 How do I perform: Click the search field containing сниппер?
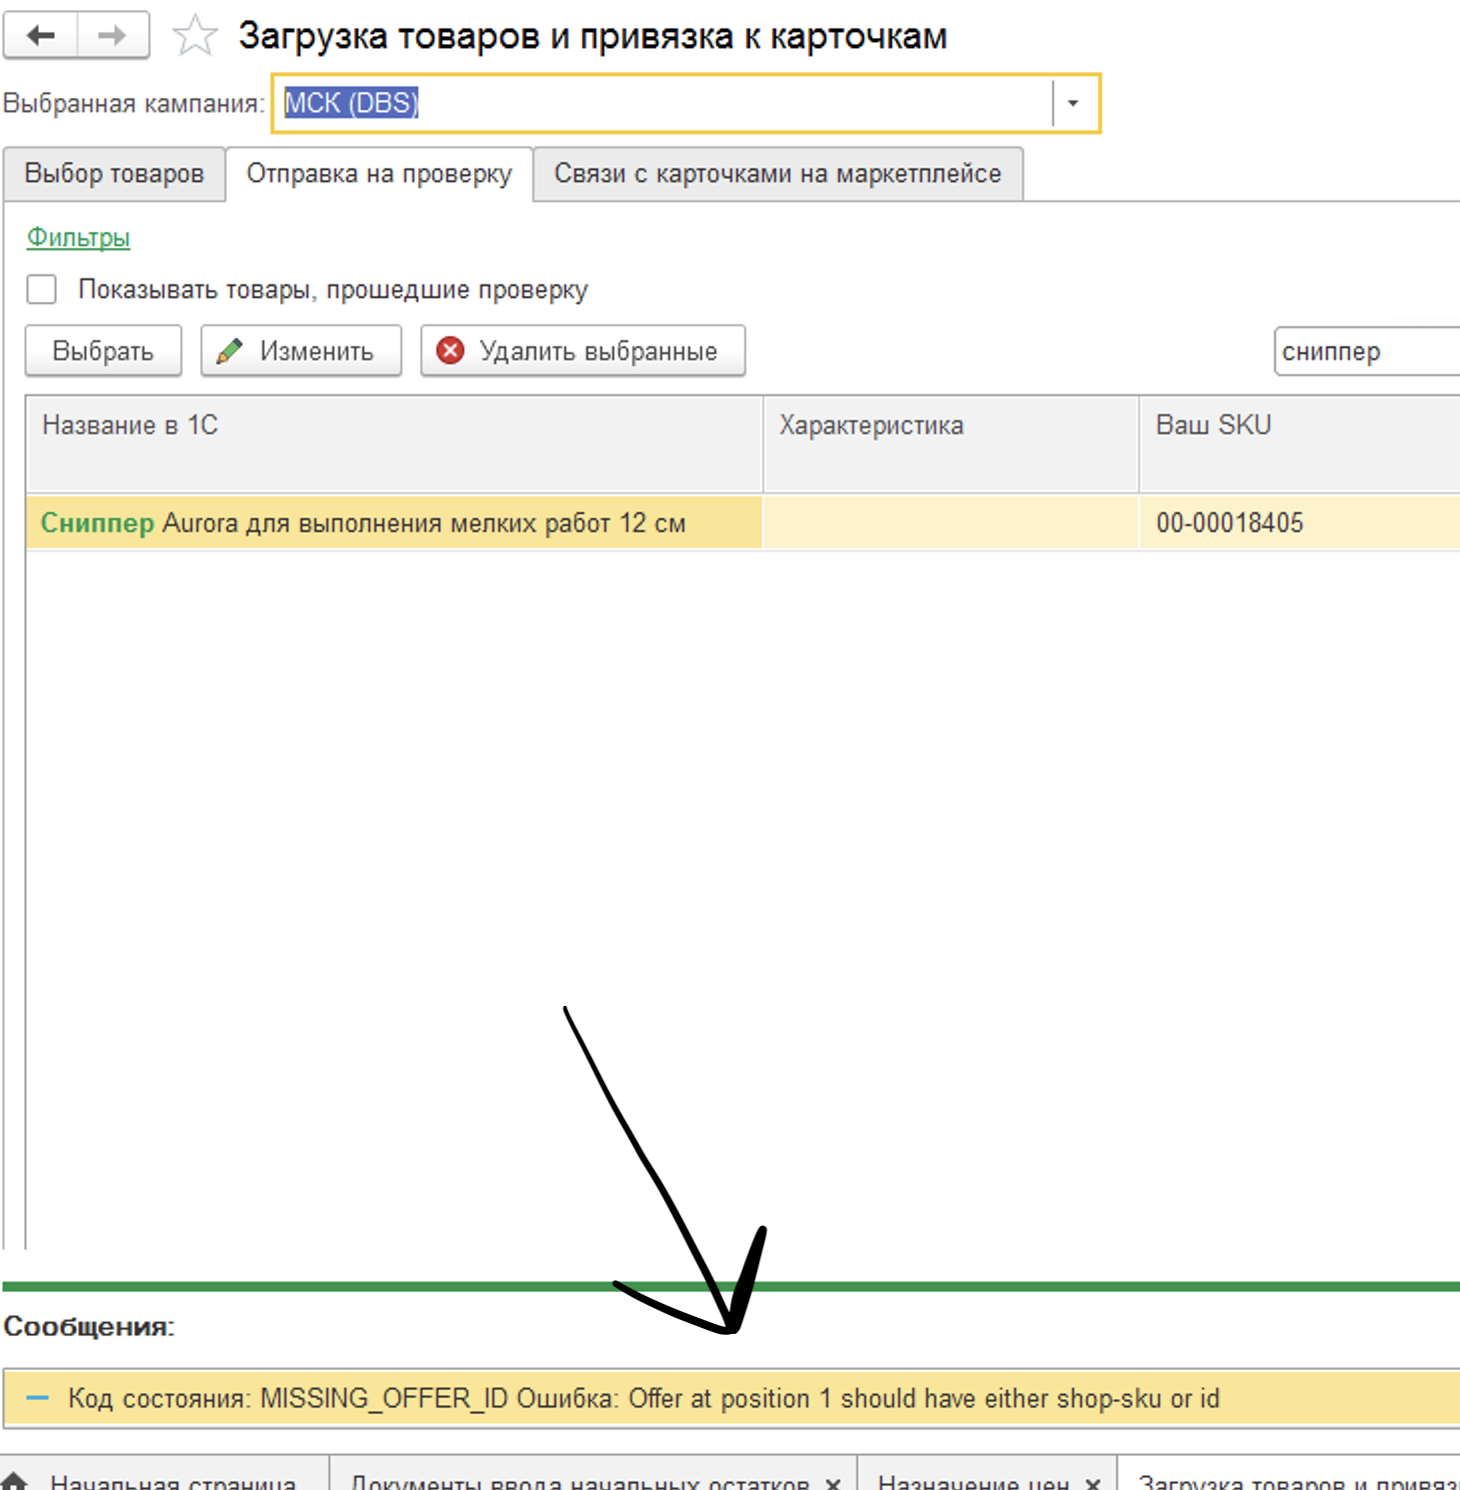(1364, 352)
